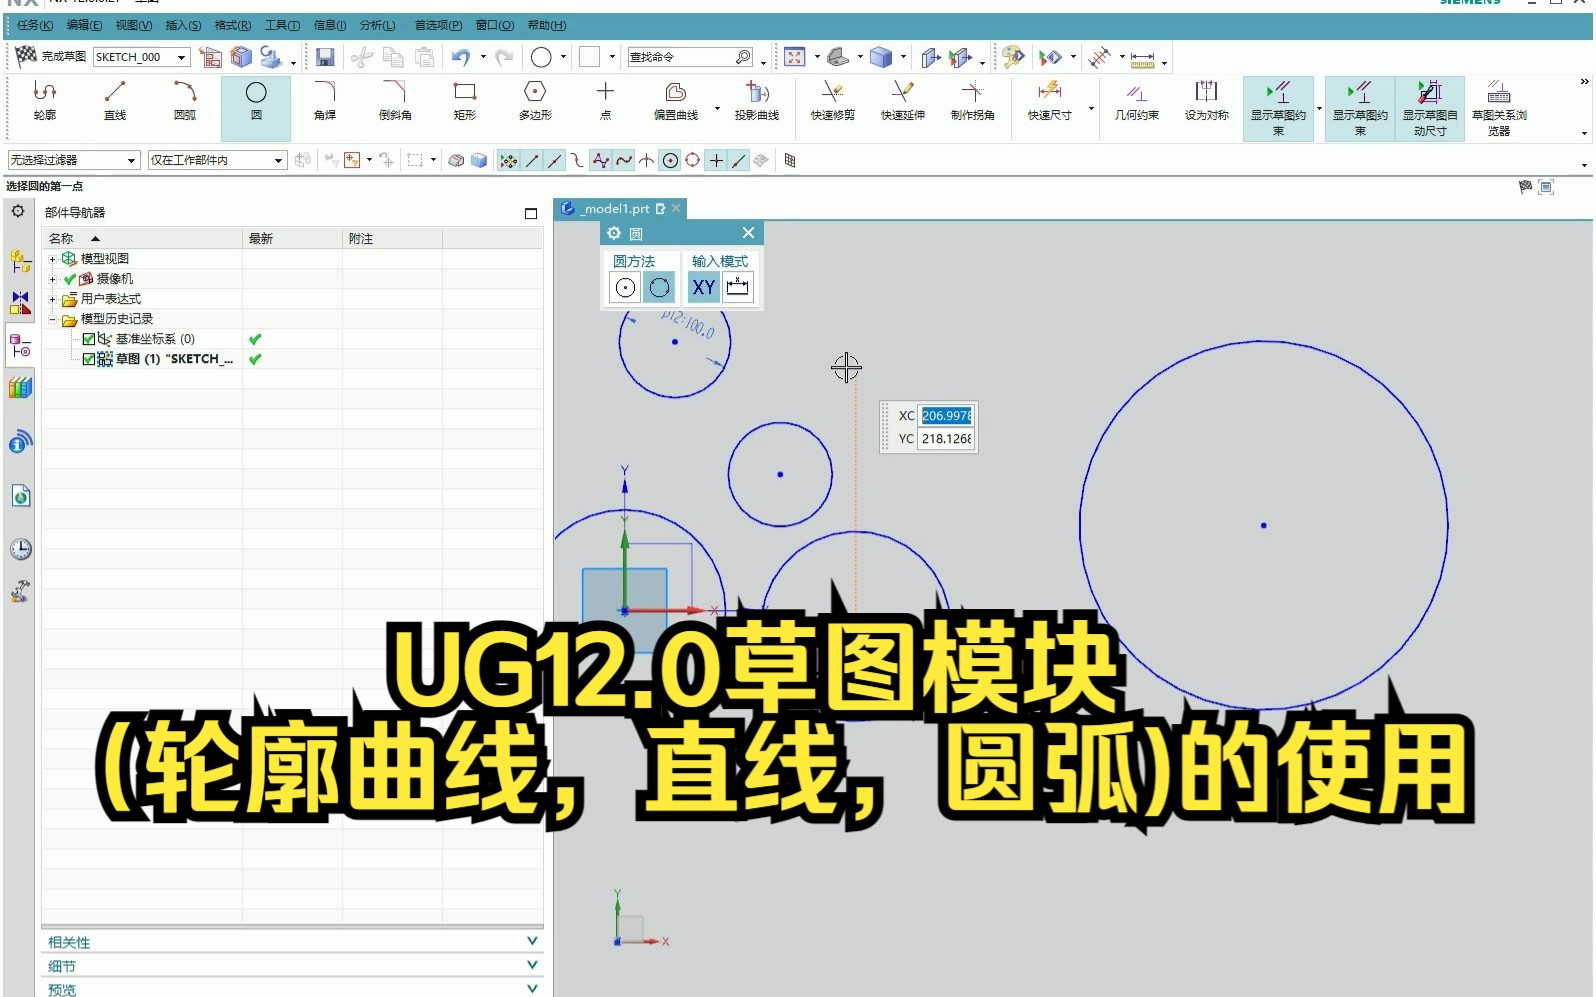Click the 完成草图 finish sketch button
The height and width of the screenshot is (997, 1596).
50,57
